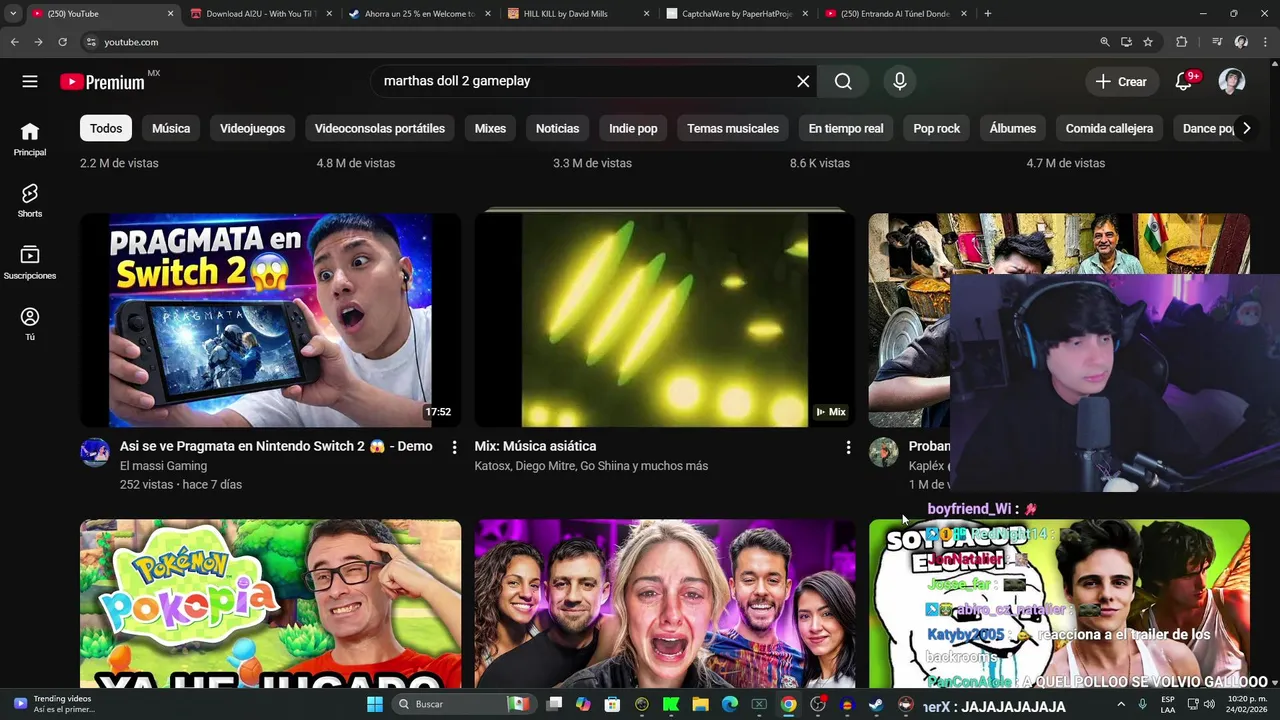
Task: Open the Chrome tab search dropdown
Action: click(13, 14)
